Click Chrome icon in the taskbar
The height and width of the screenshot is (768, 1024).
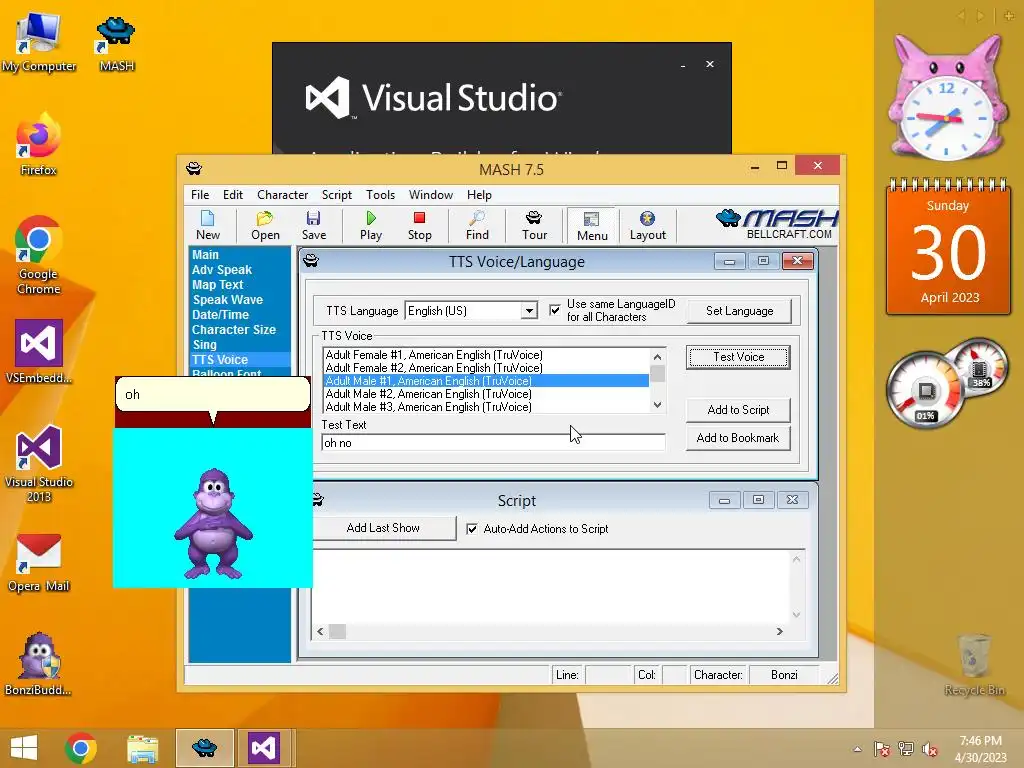click(81, 748)
